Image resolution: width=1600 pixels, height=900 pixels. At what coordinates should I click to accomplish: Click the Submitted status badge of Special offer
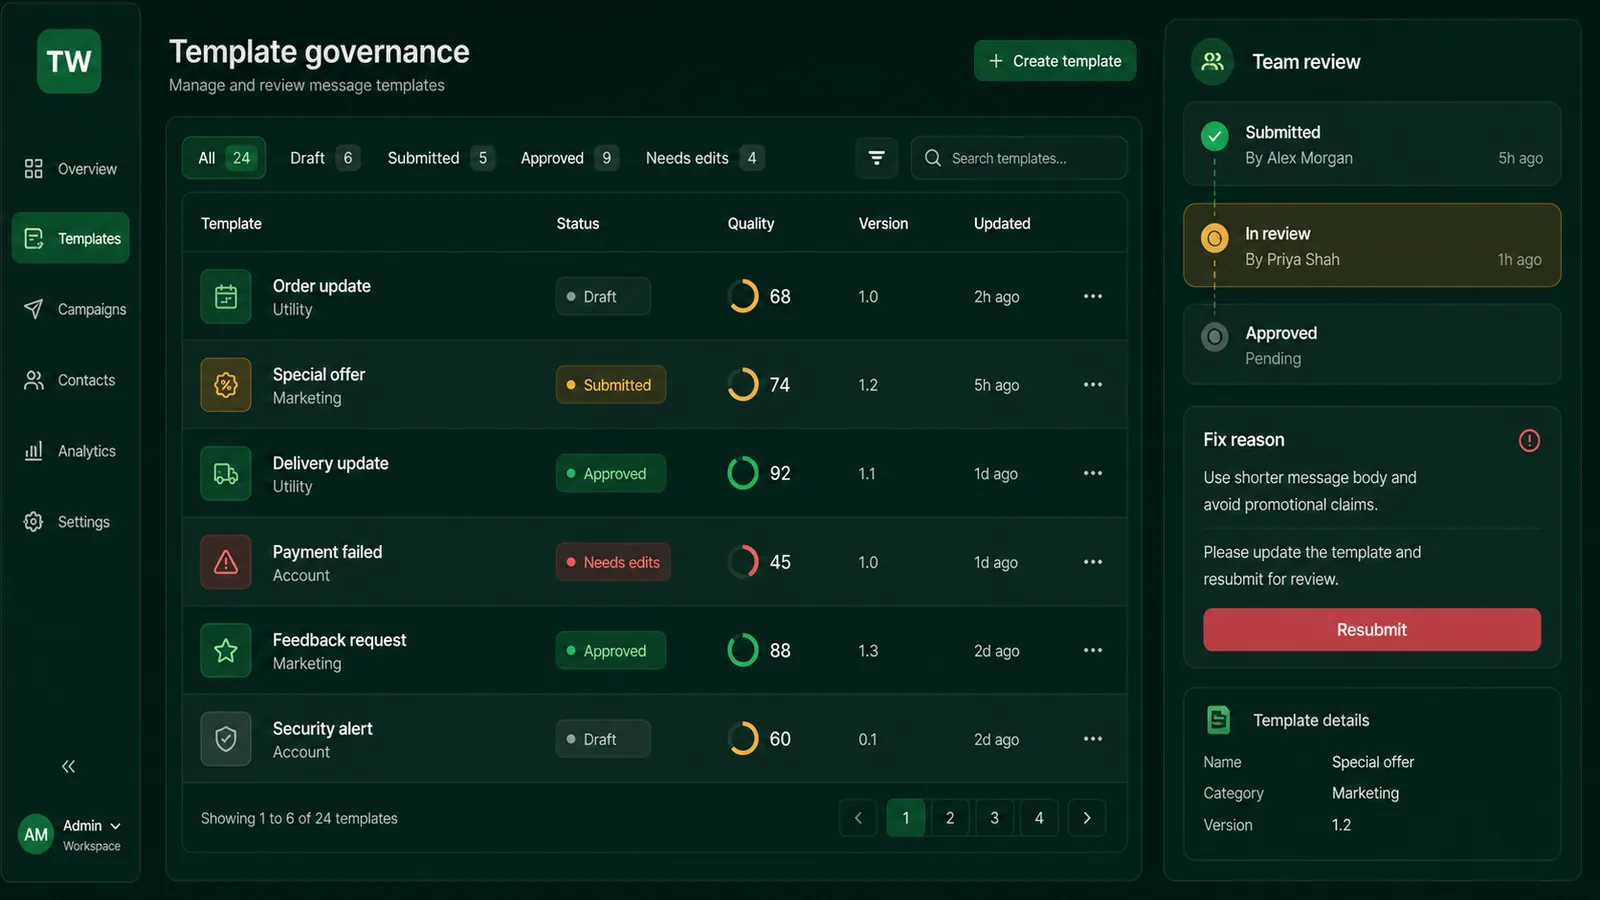point(611,385)
